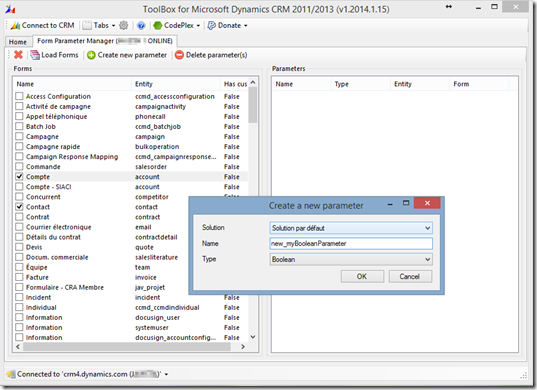Expand the CodePlex dropdown arrow
This screenshot has width=537, height=390.
pyautogui.click(x=198, y=26)
